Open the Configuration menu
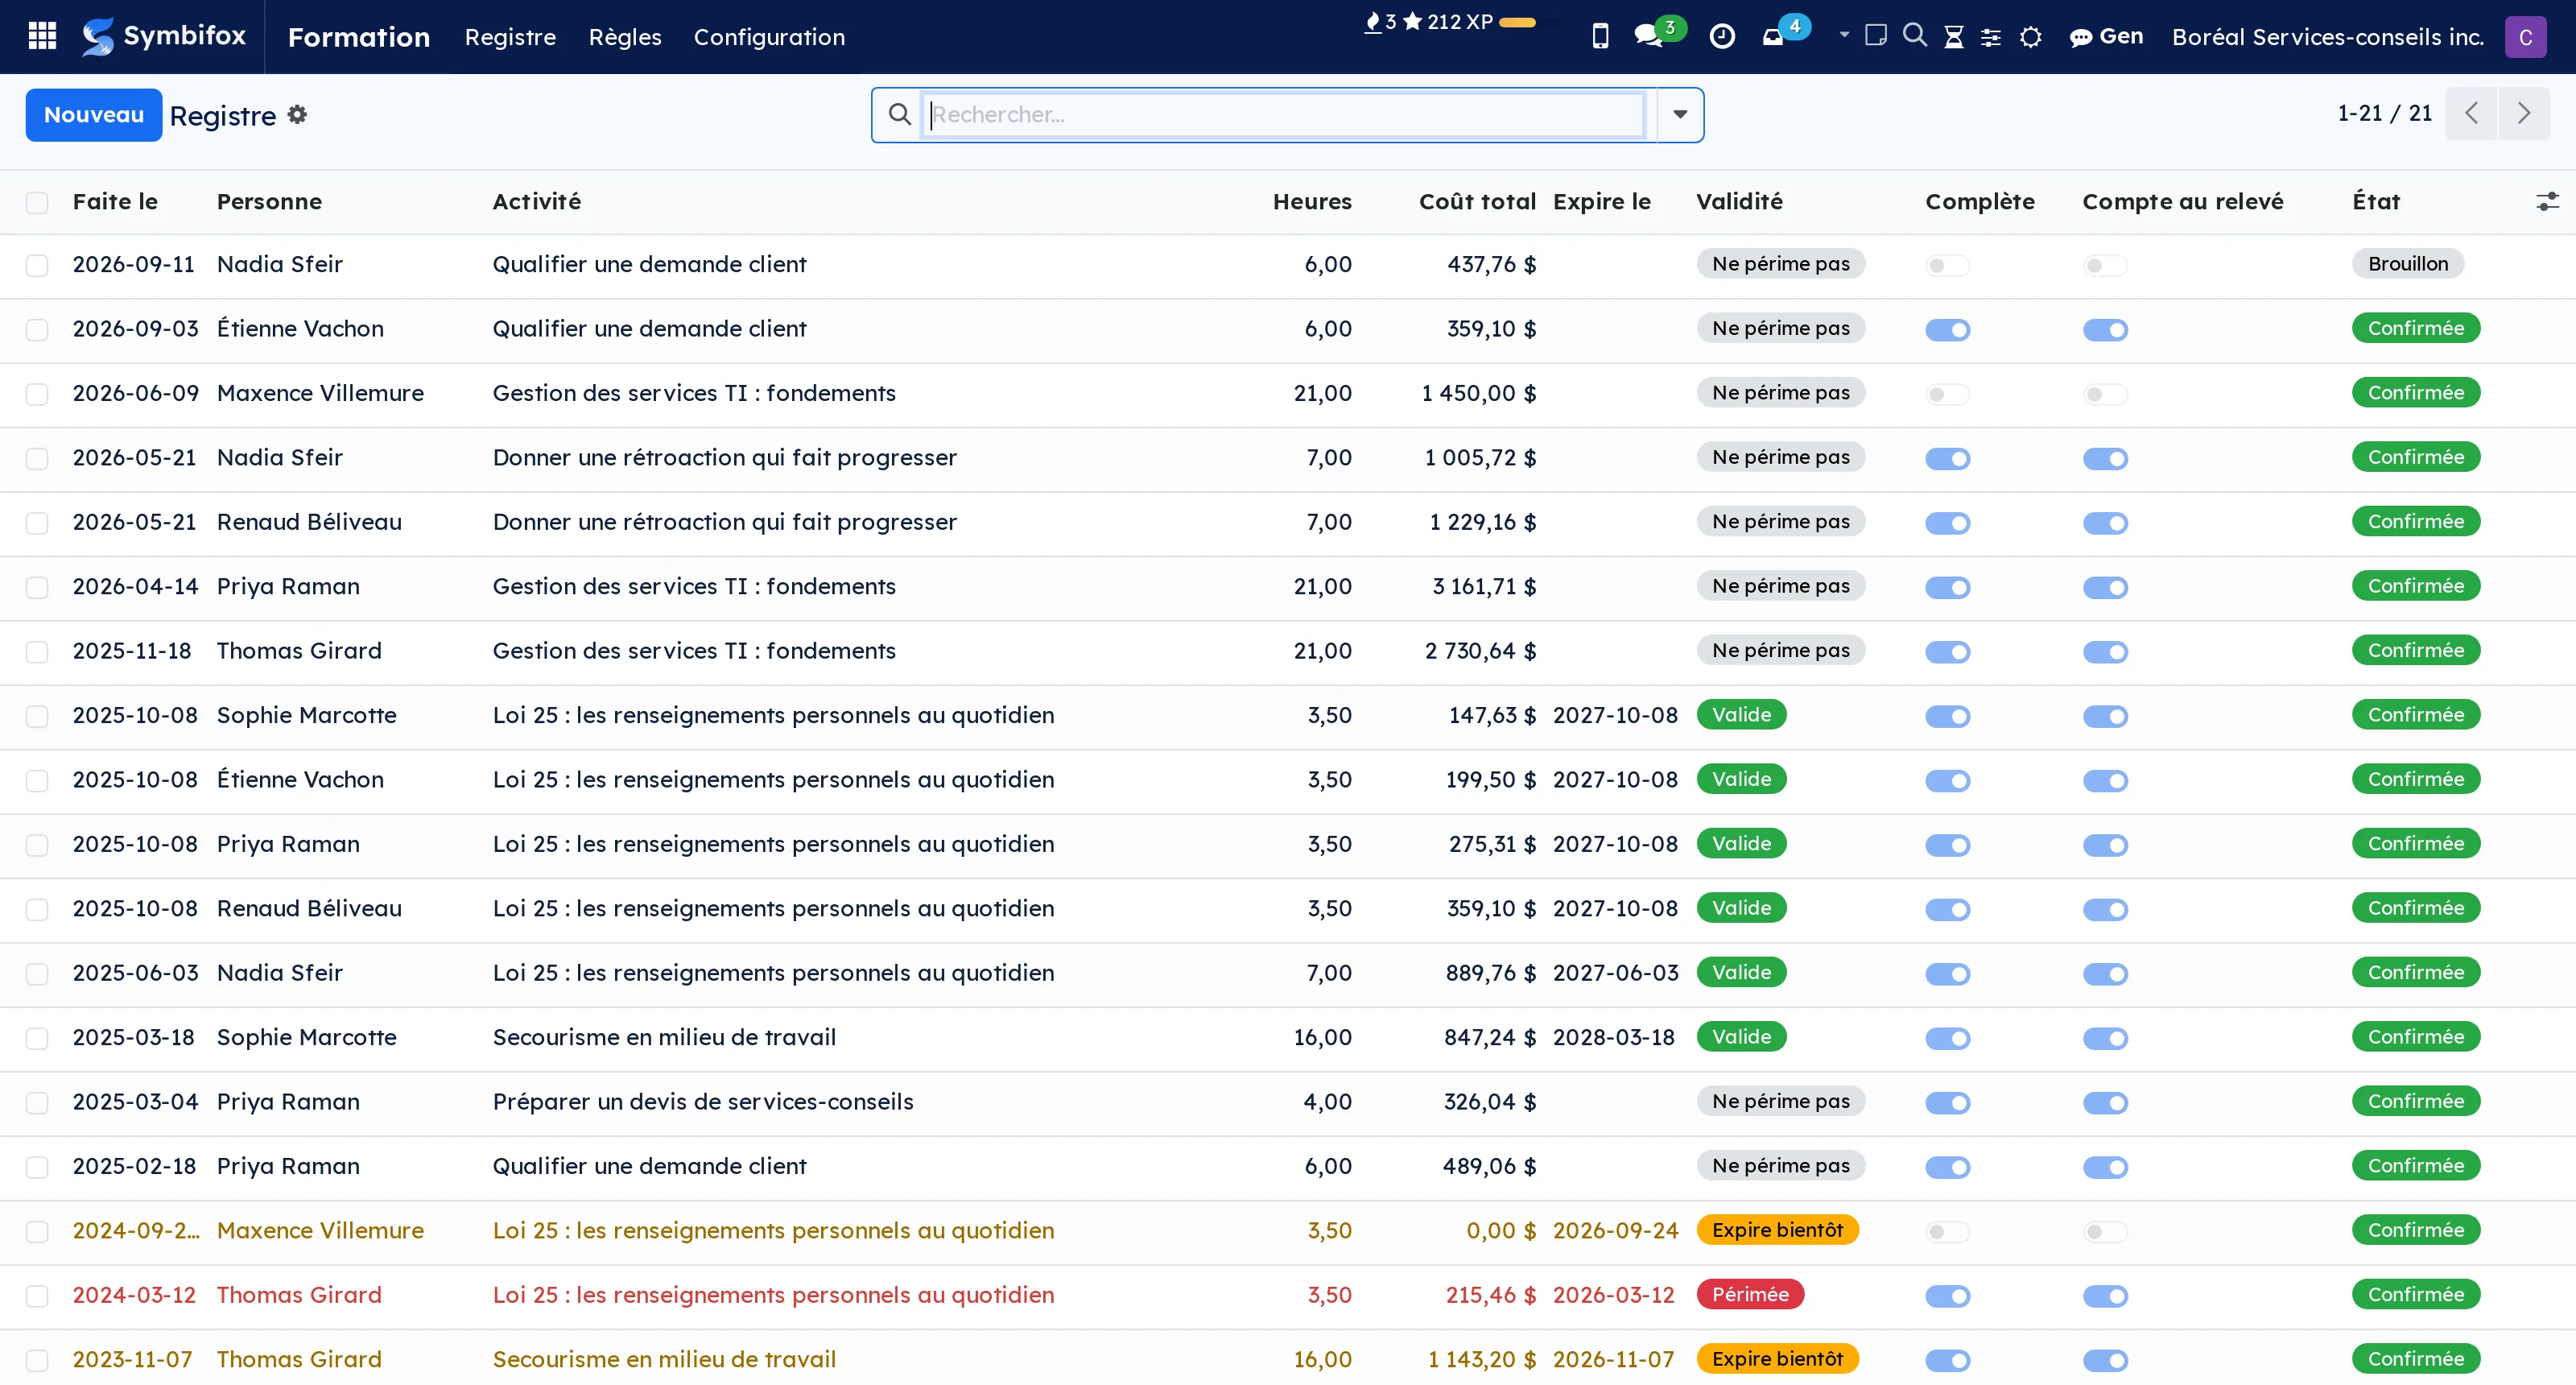Image resolution: width=2576 pixels, height=1385 pixels. 769,37
